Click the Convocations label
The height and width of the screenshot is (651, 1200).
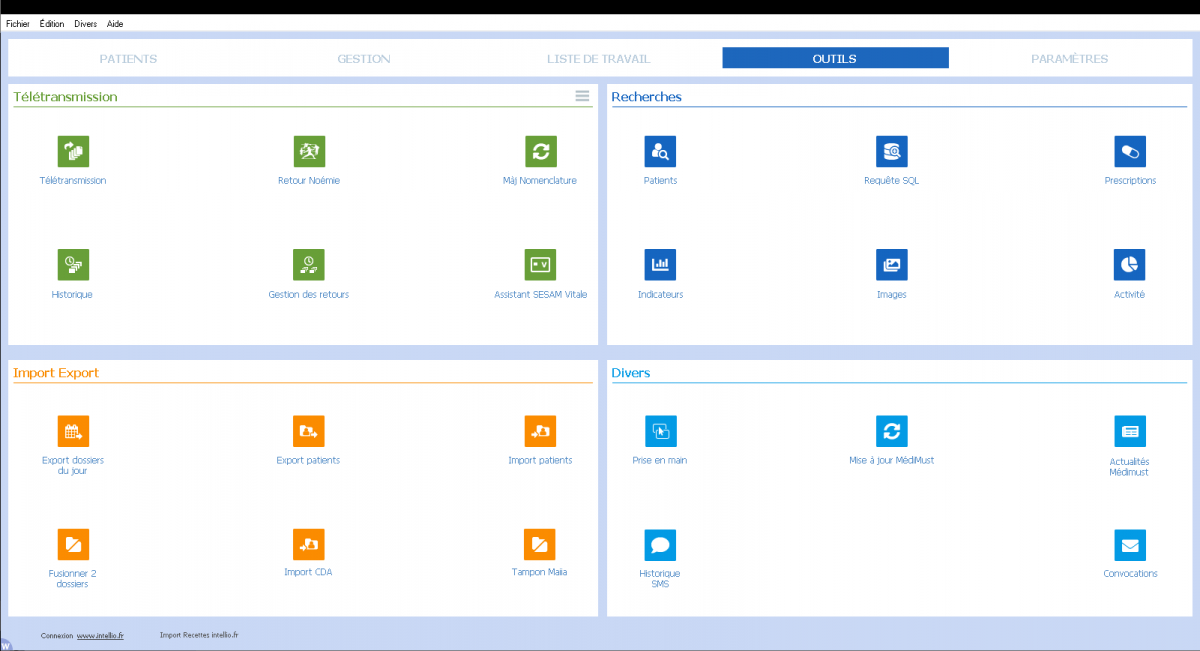pyautogui.click(x=1130, y=574)
